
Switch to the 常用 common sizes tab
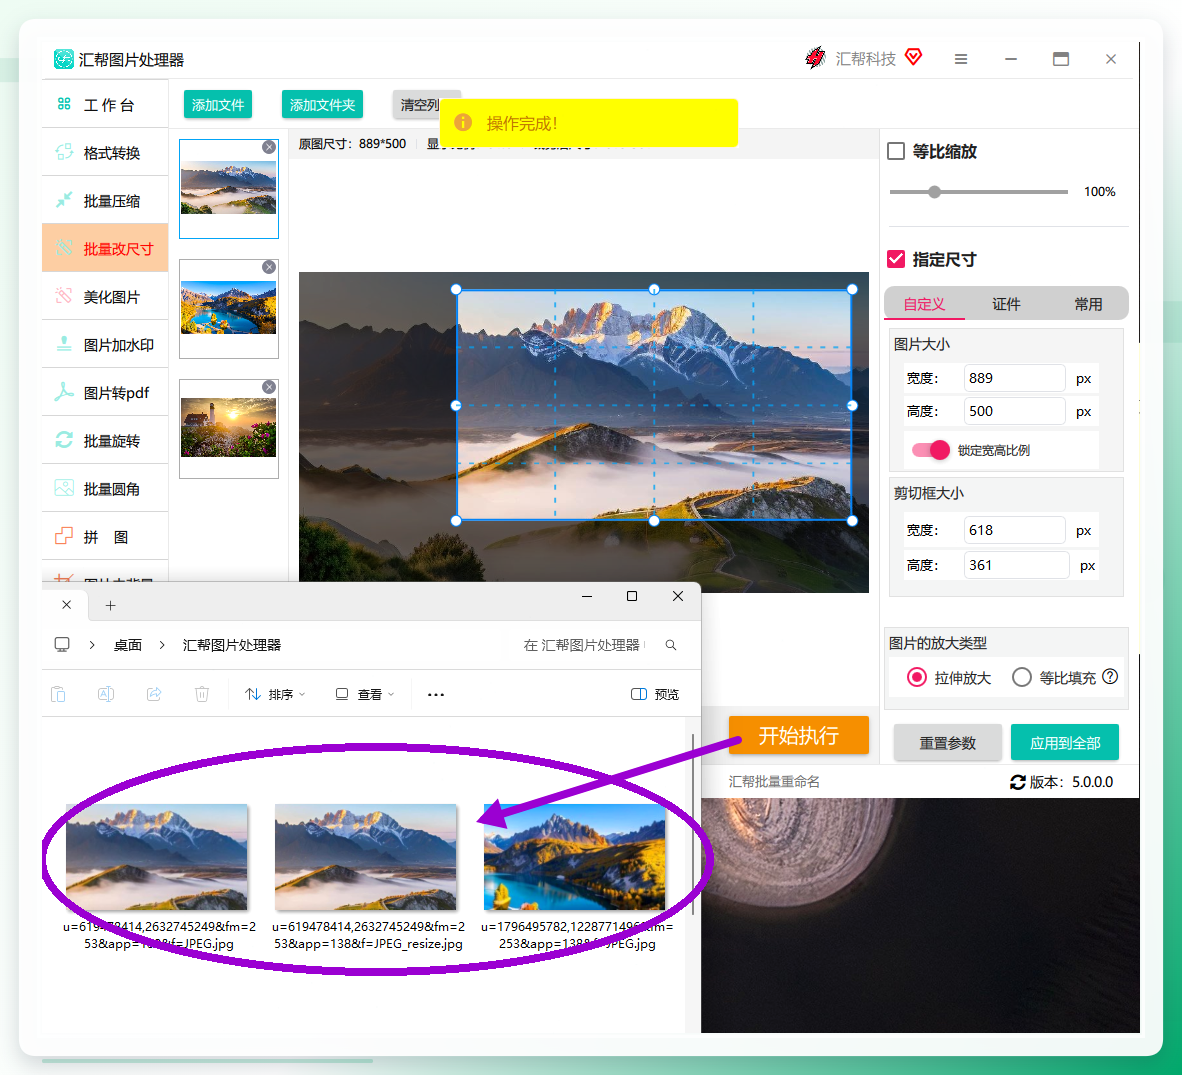coord(1088,304)
